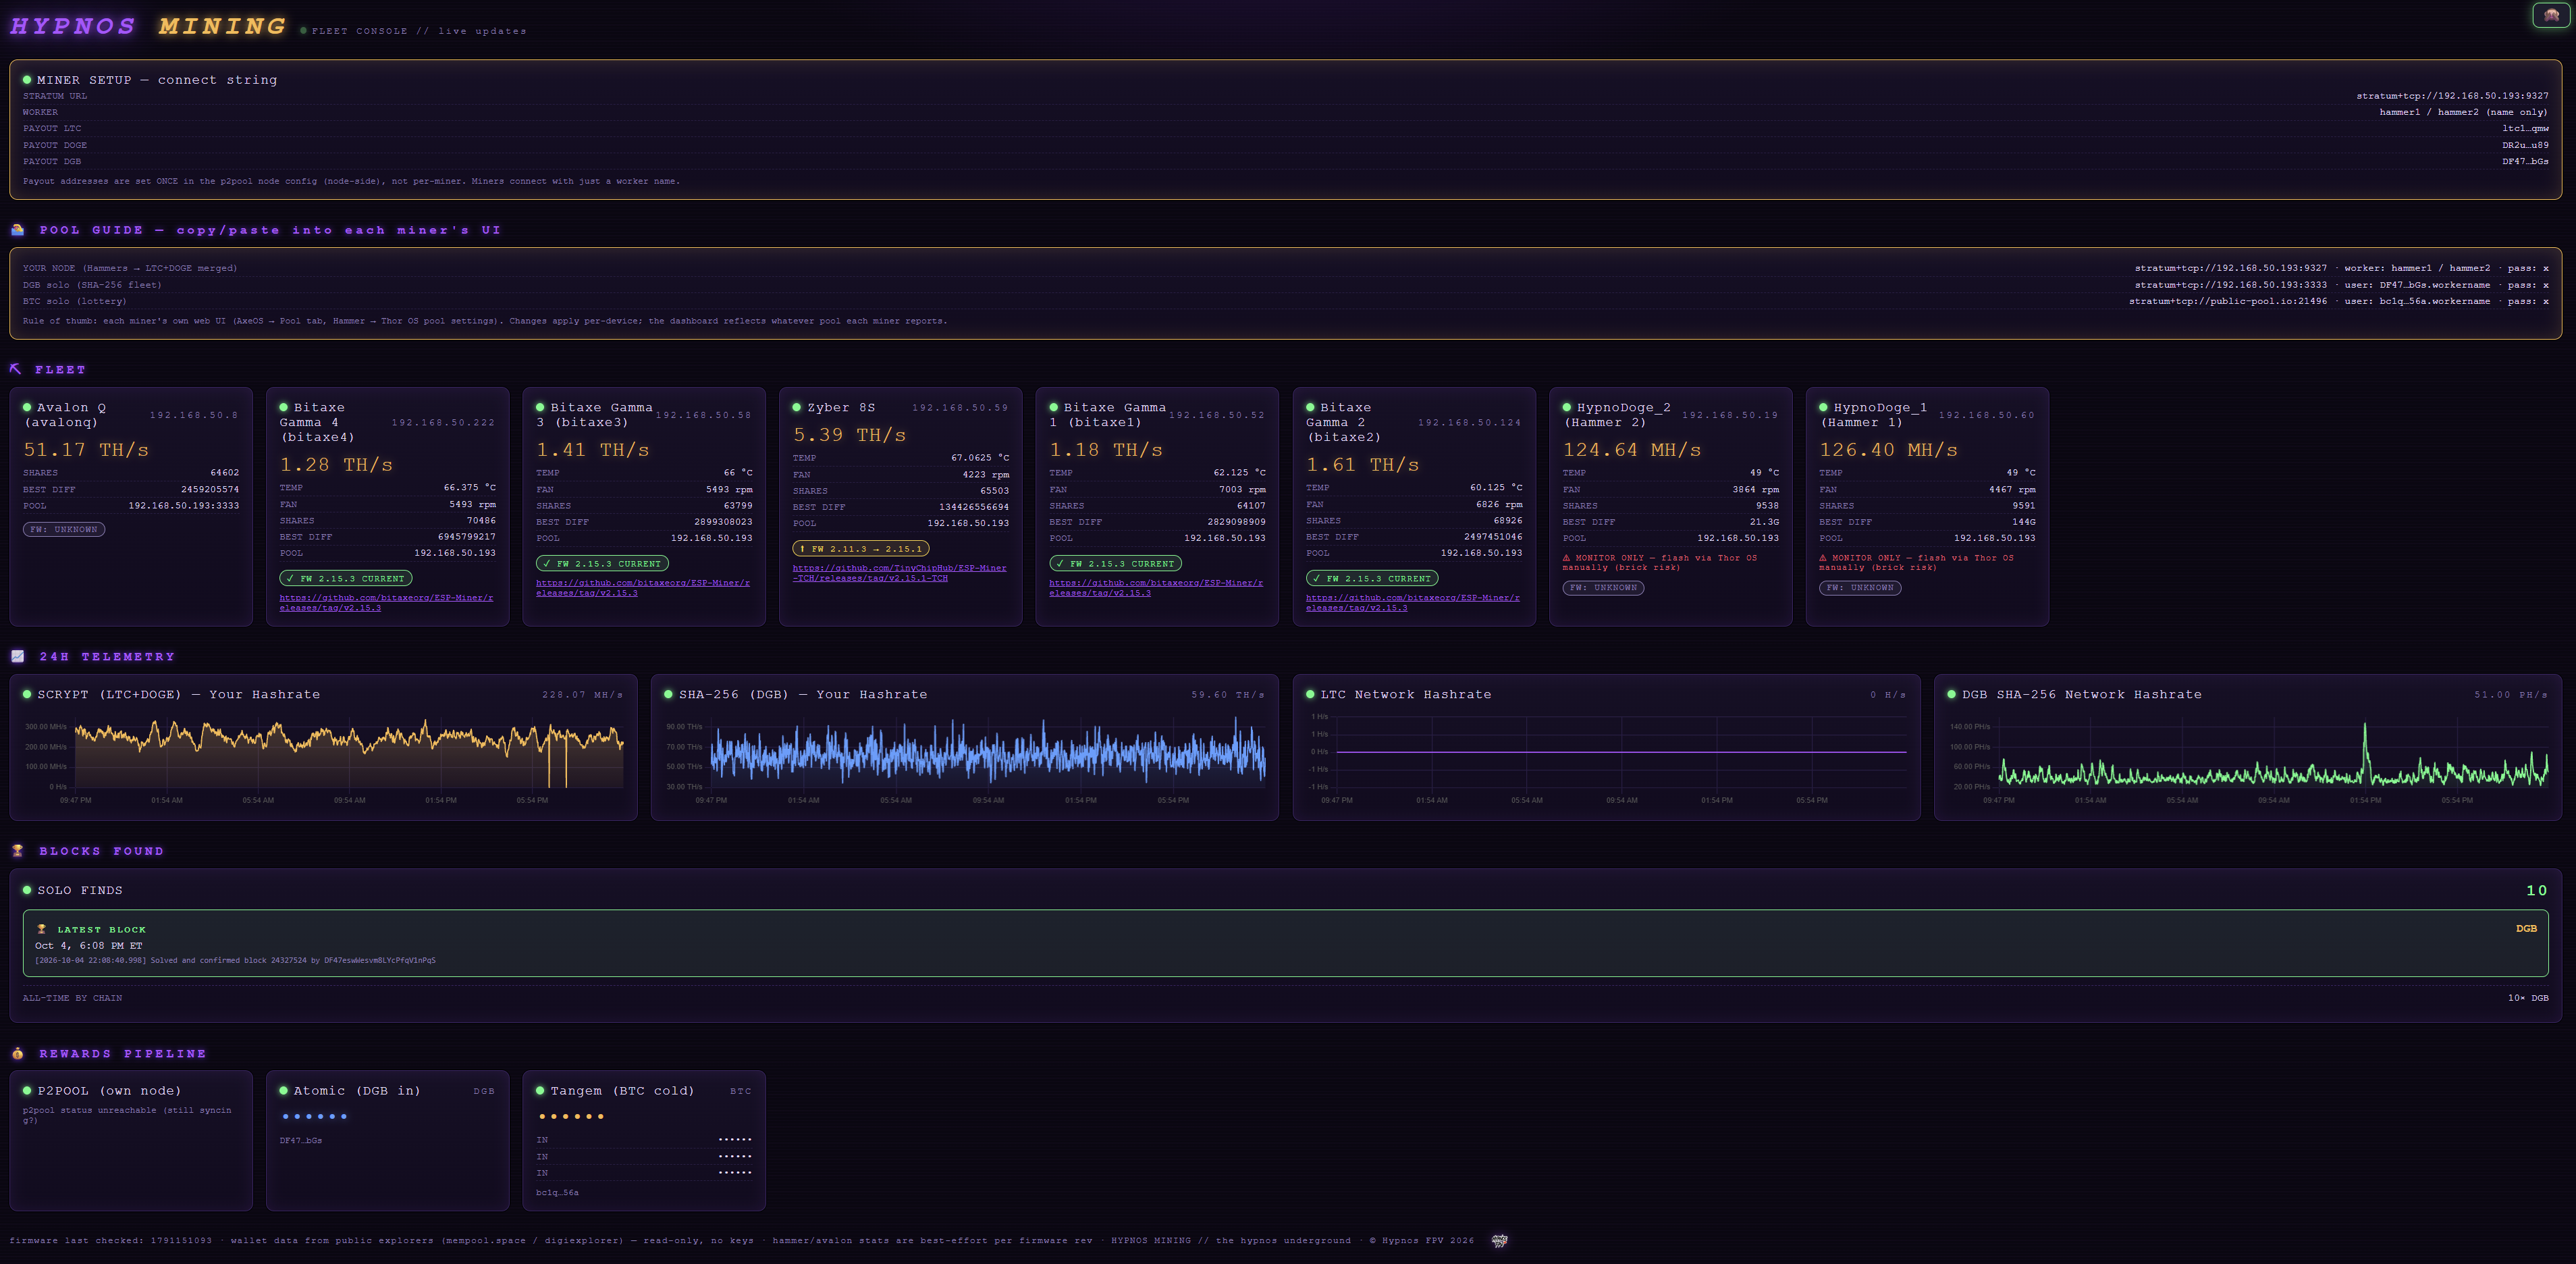Click the privacy mask button at top right
The width and height of the screenshot is (2576, 1264).
(2551, 15)
